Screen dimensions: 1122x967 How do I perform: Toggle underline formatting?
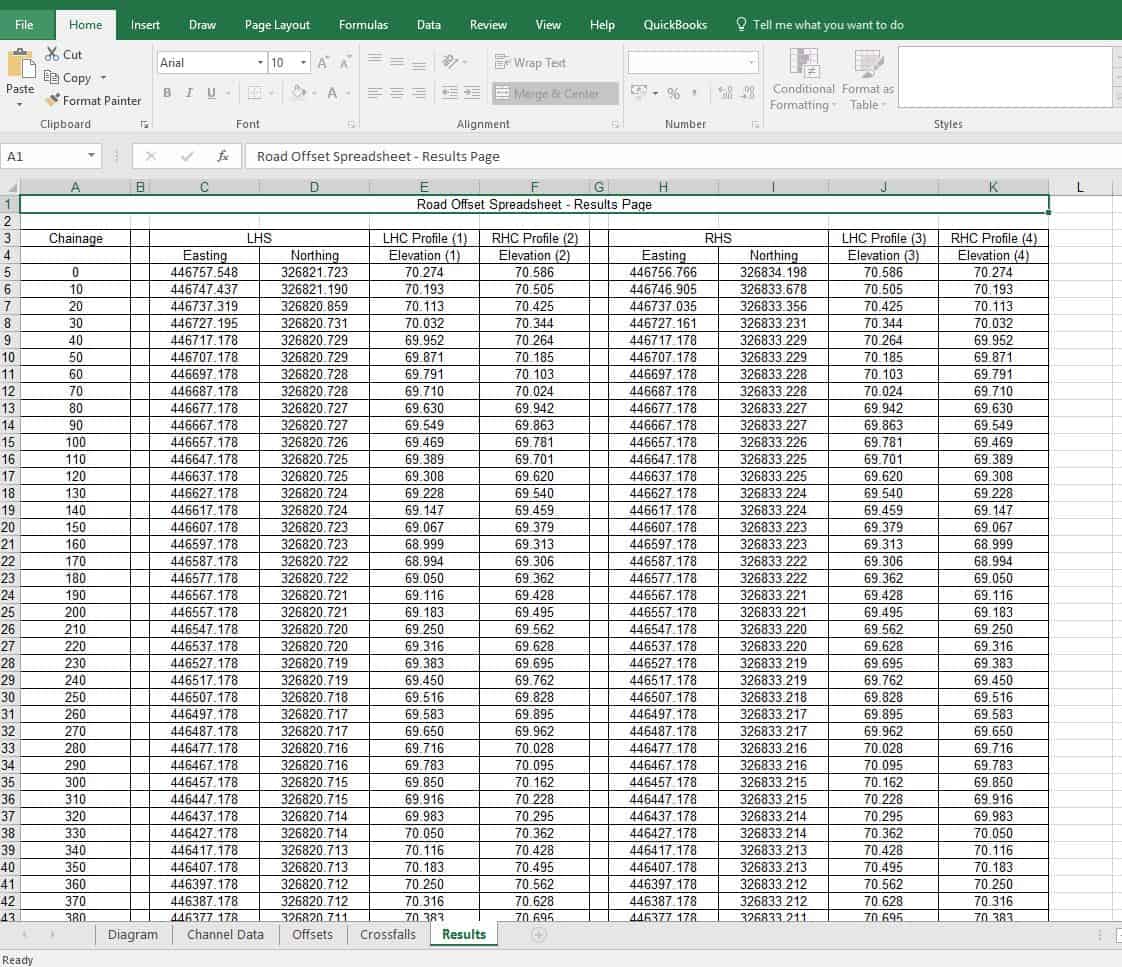click(211, 93)
